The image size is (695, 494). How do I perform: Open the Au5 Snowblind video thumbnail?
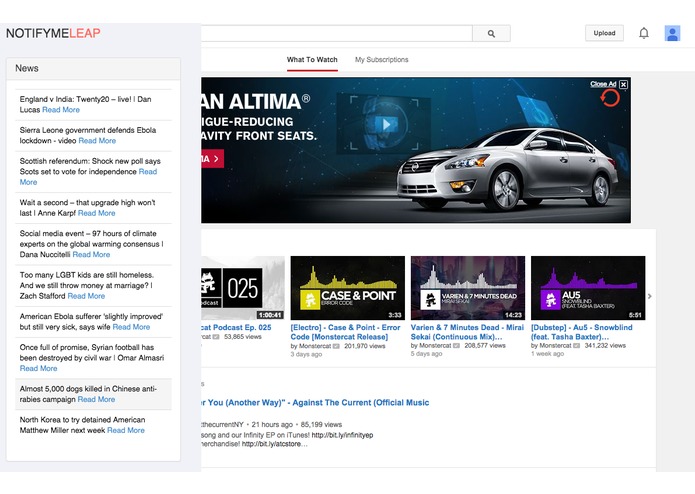tap(588, 288)
